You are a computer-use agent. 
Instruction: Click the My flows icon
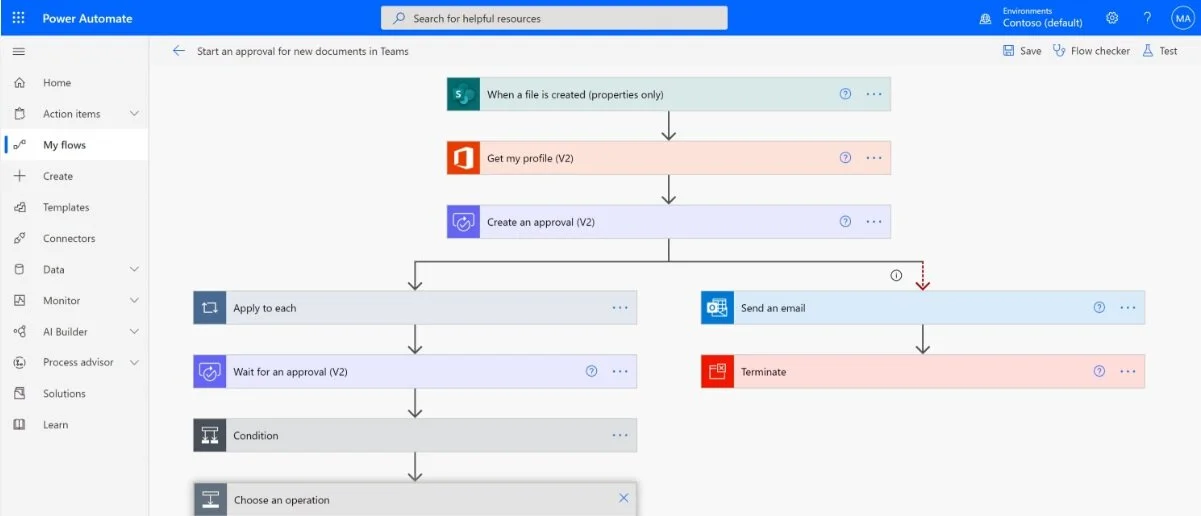[19, 145]
